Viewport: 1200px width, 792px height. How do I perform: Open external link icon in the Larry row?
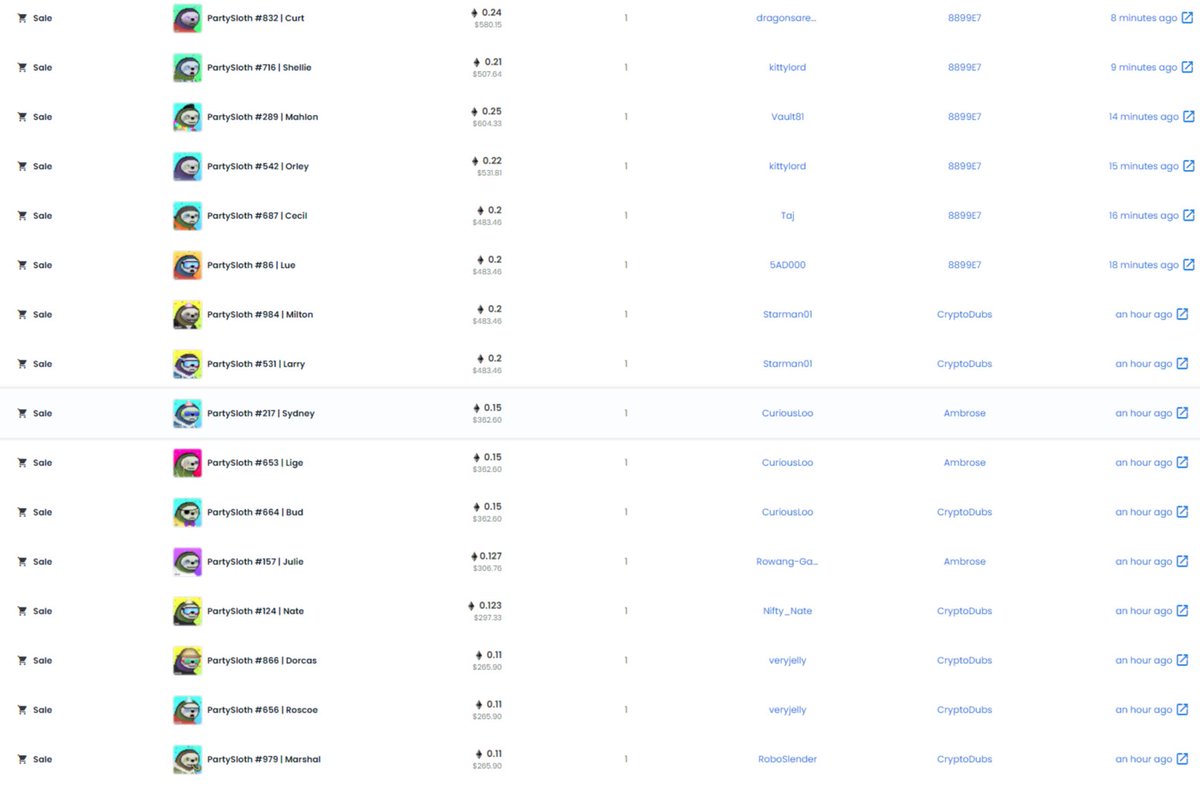1182,364
